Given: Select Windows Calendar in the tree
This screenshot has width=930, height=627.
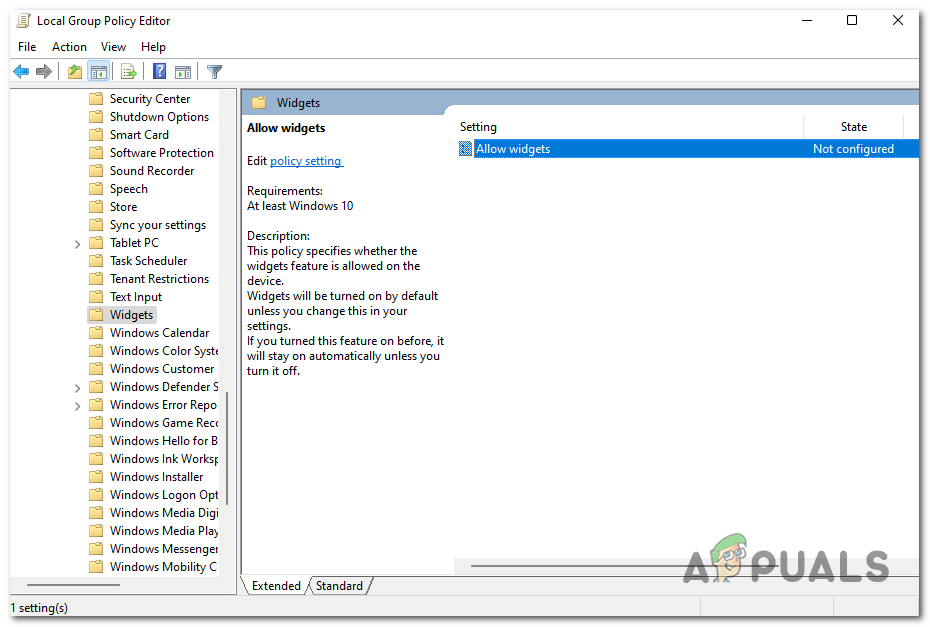Looking at the screenshot, I should coord(159,333).
